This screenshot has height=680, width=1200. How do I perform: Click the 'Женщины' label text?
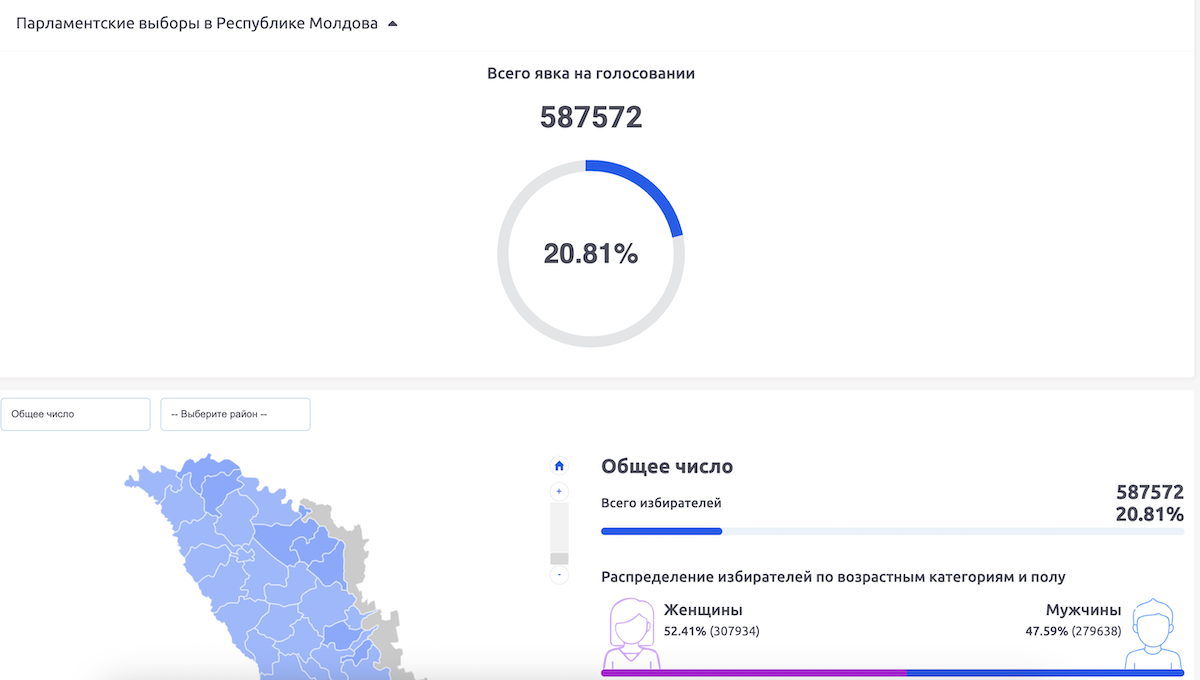click(703, 610)
